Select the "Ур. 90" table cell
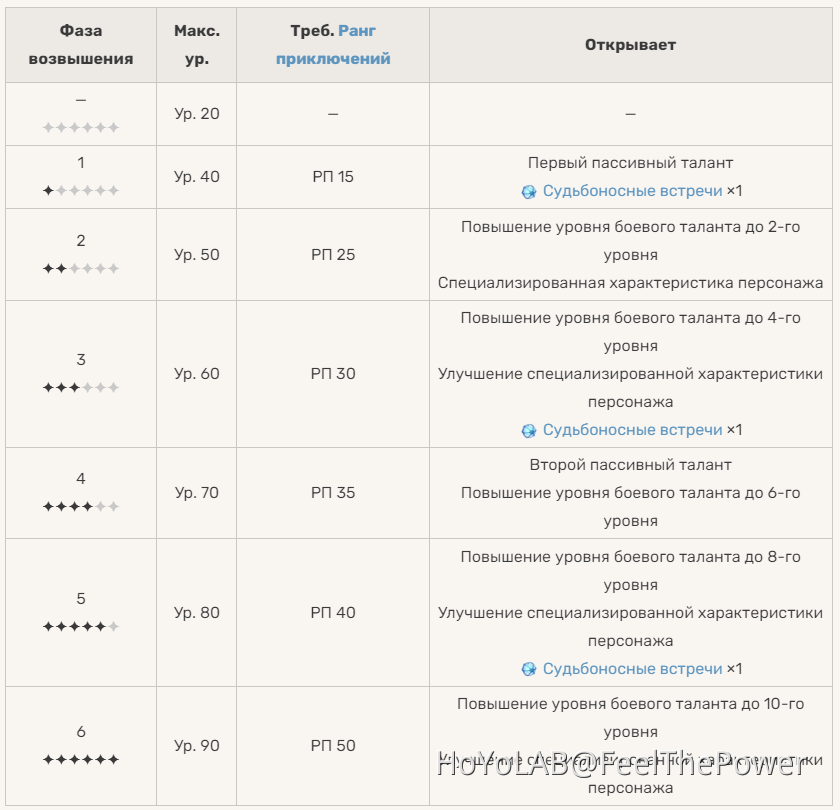Viewport: 840px width, 810px height. (x=197, y=746)
